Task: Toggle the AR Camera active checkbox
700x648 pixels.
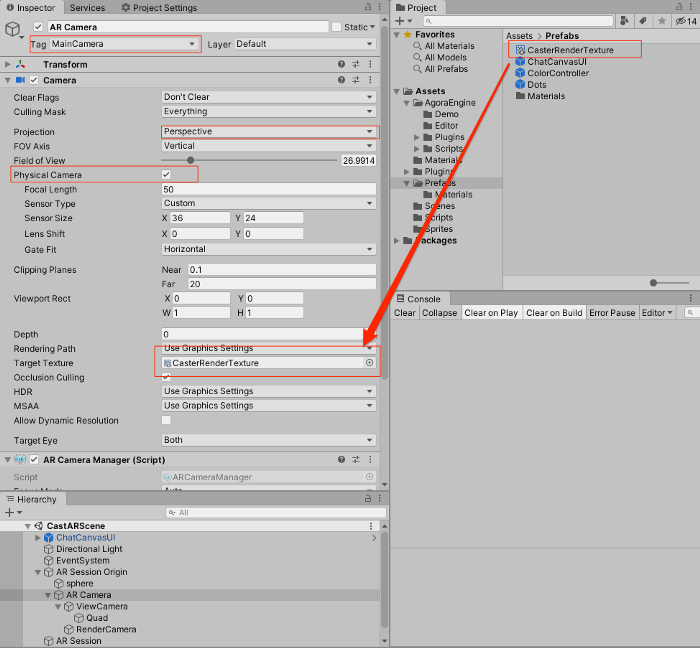Action: [x=38, y=27]
